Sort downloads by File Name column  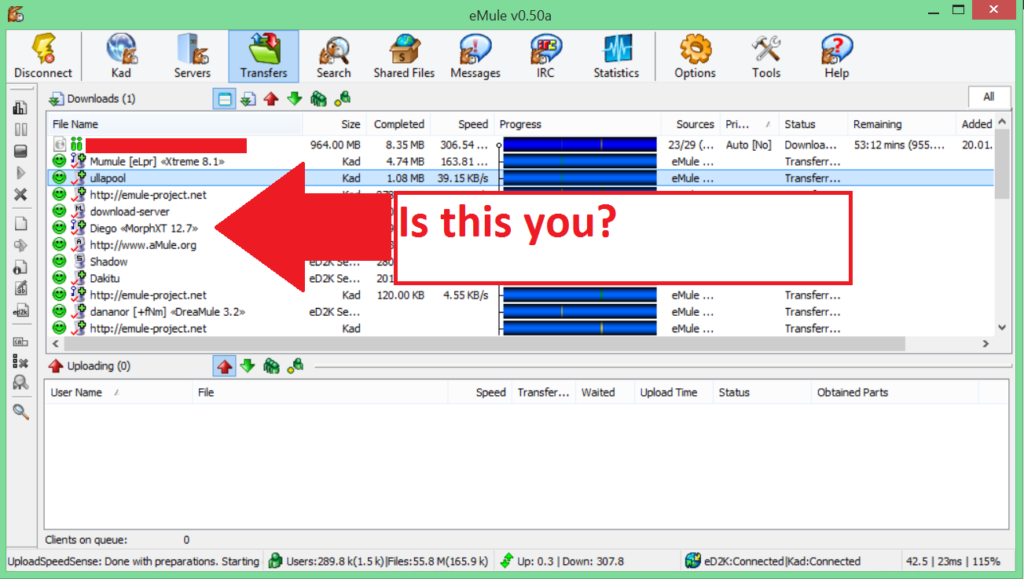coord(174,124)
